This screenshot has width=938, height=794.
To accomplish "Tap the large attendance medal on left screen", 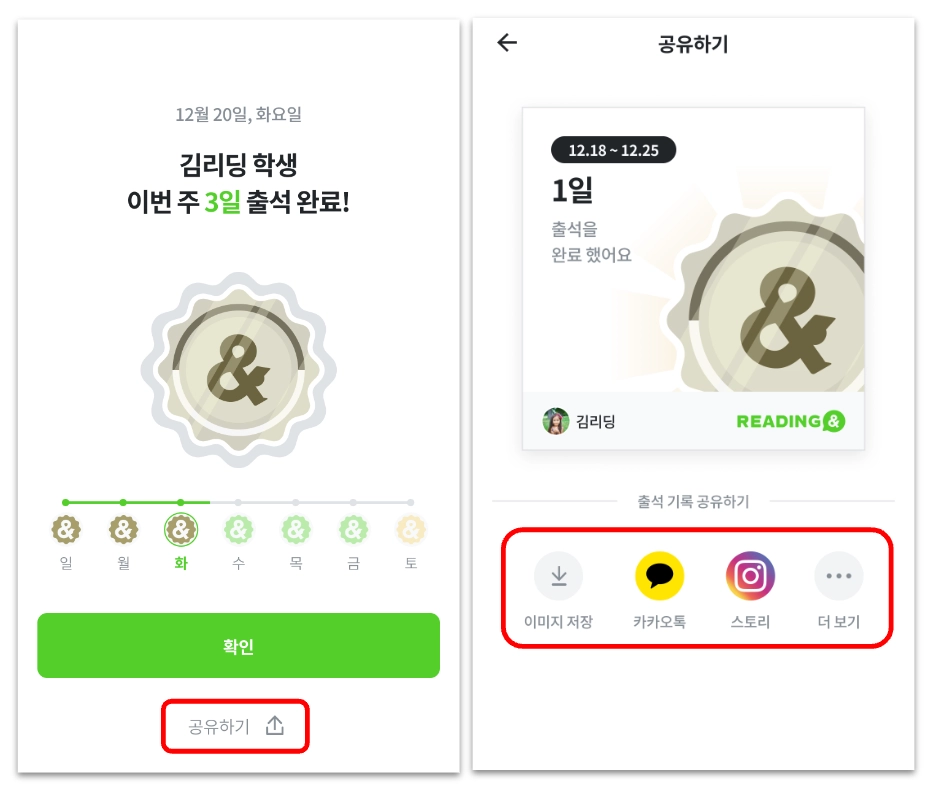I will [x=238, y=370].
